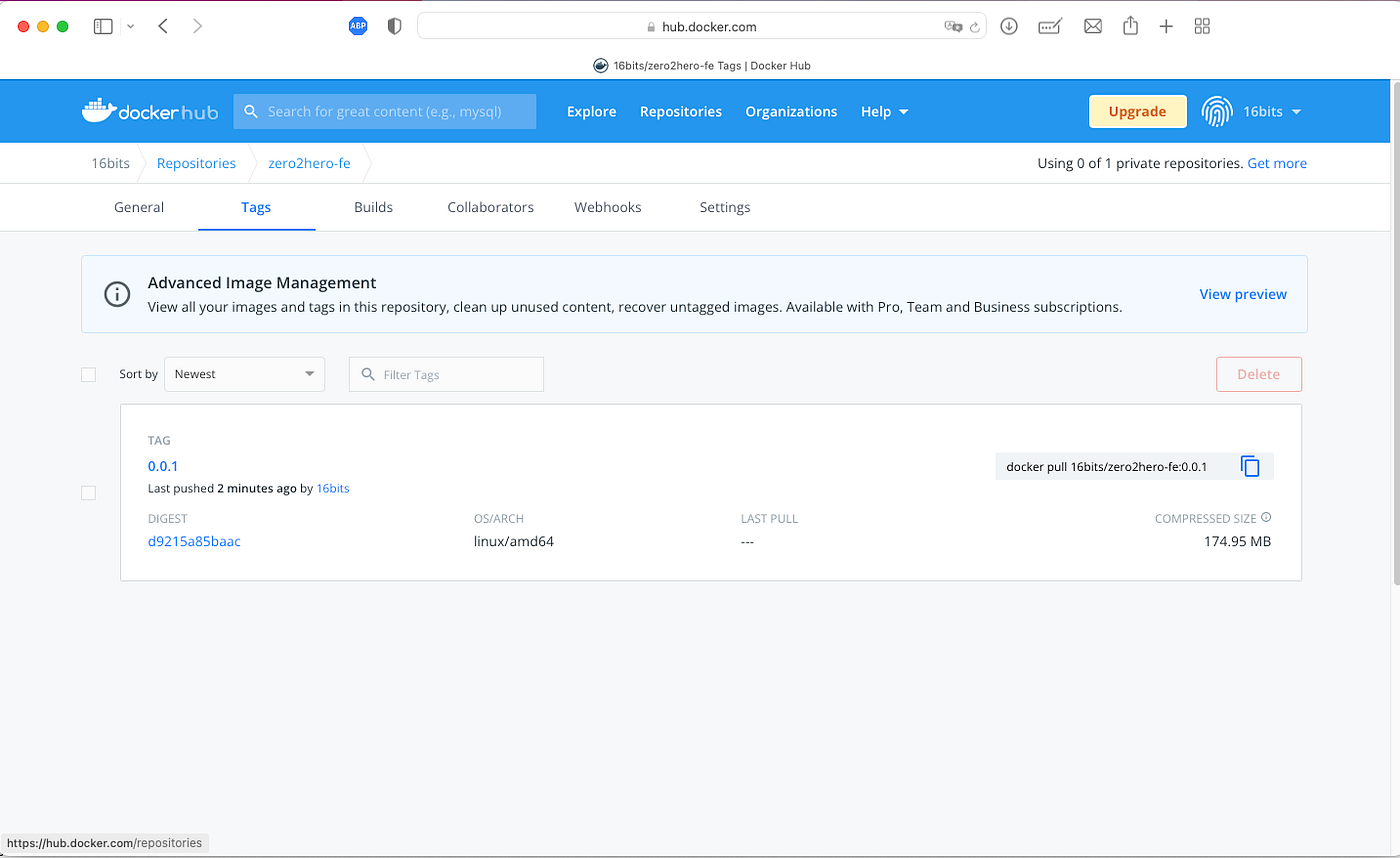Click the docker pull command text

pyautogui.click(x=1107, y=466)
